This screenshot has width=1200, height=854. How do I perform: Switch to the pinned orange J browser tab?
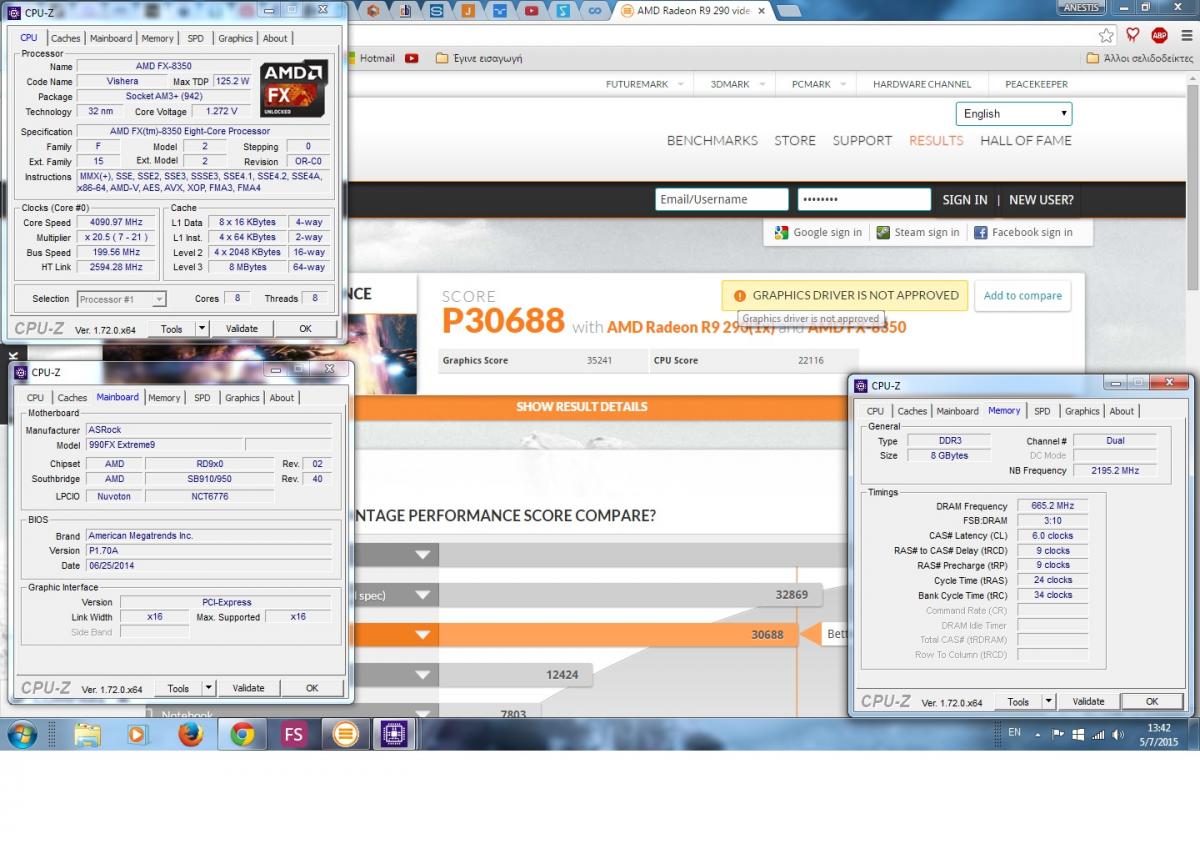[468, 11]
